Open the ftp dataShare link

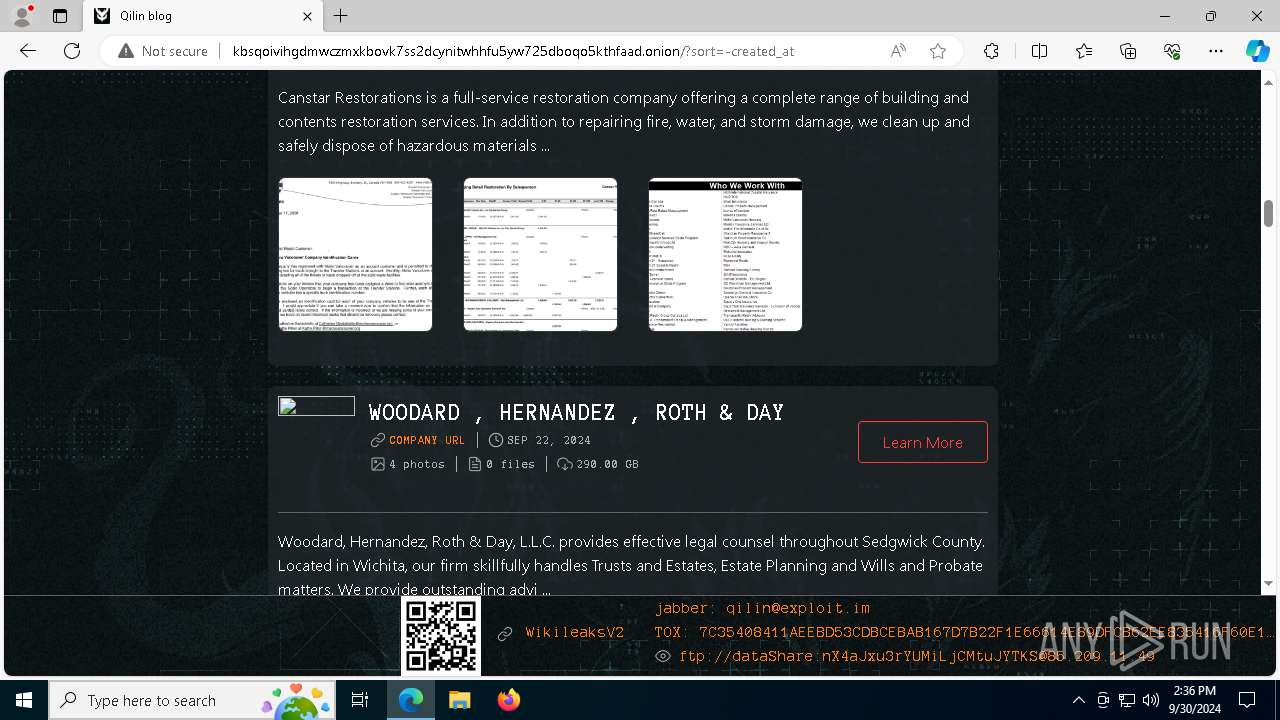(x=917, y=656)
